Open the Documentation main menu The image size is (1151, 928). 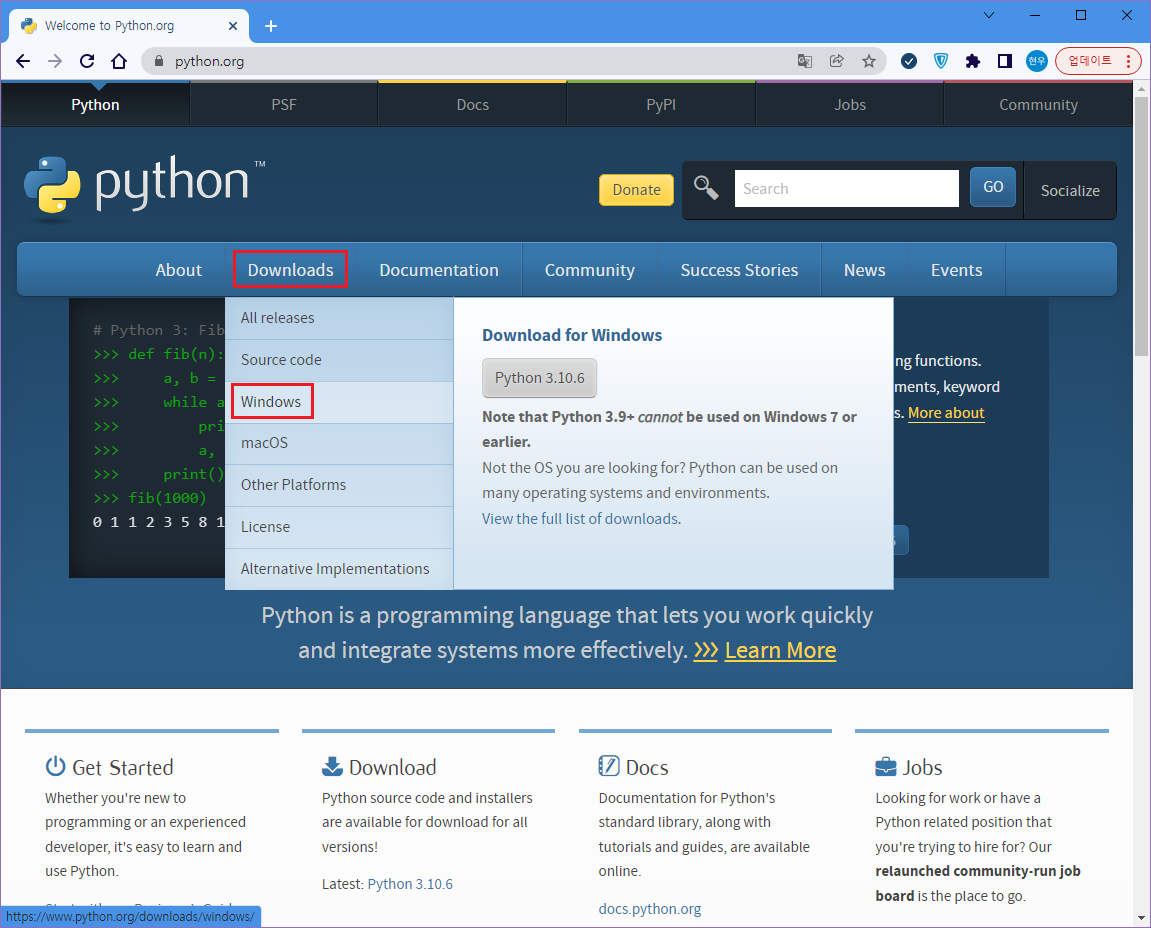[439, 269]
